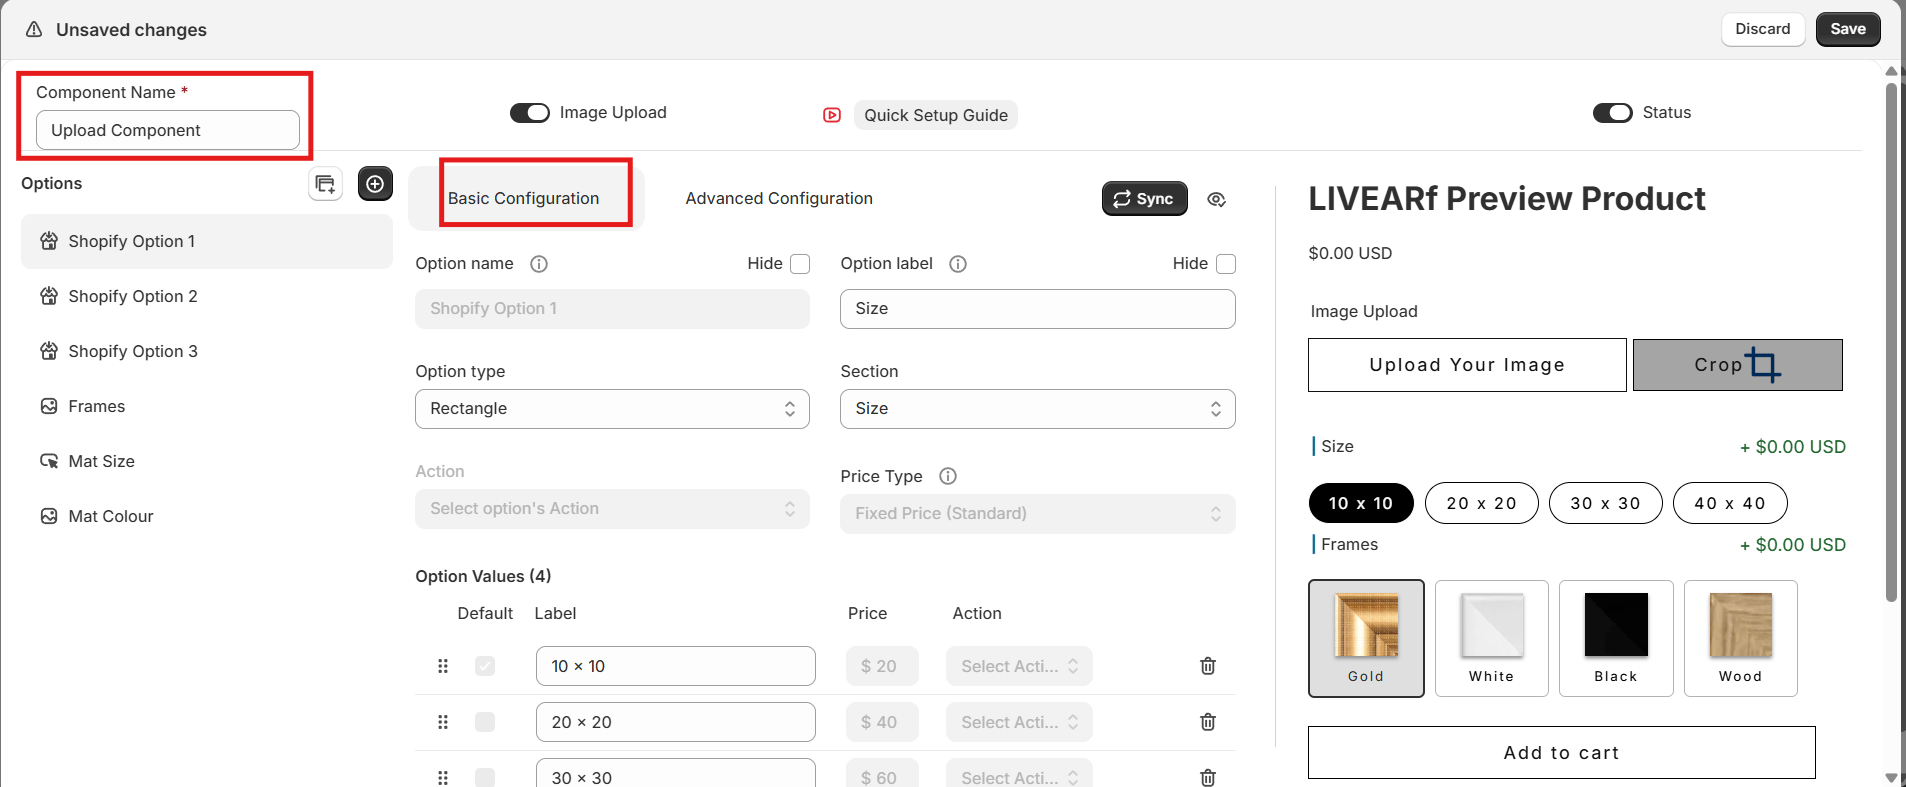The height and width of the screenshot is (787, 1906).
Task: Select the Frames option
Action: 207,406
